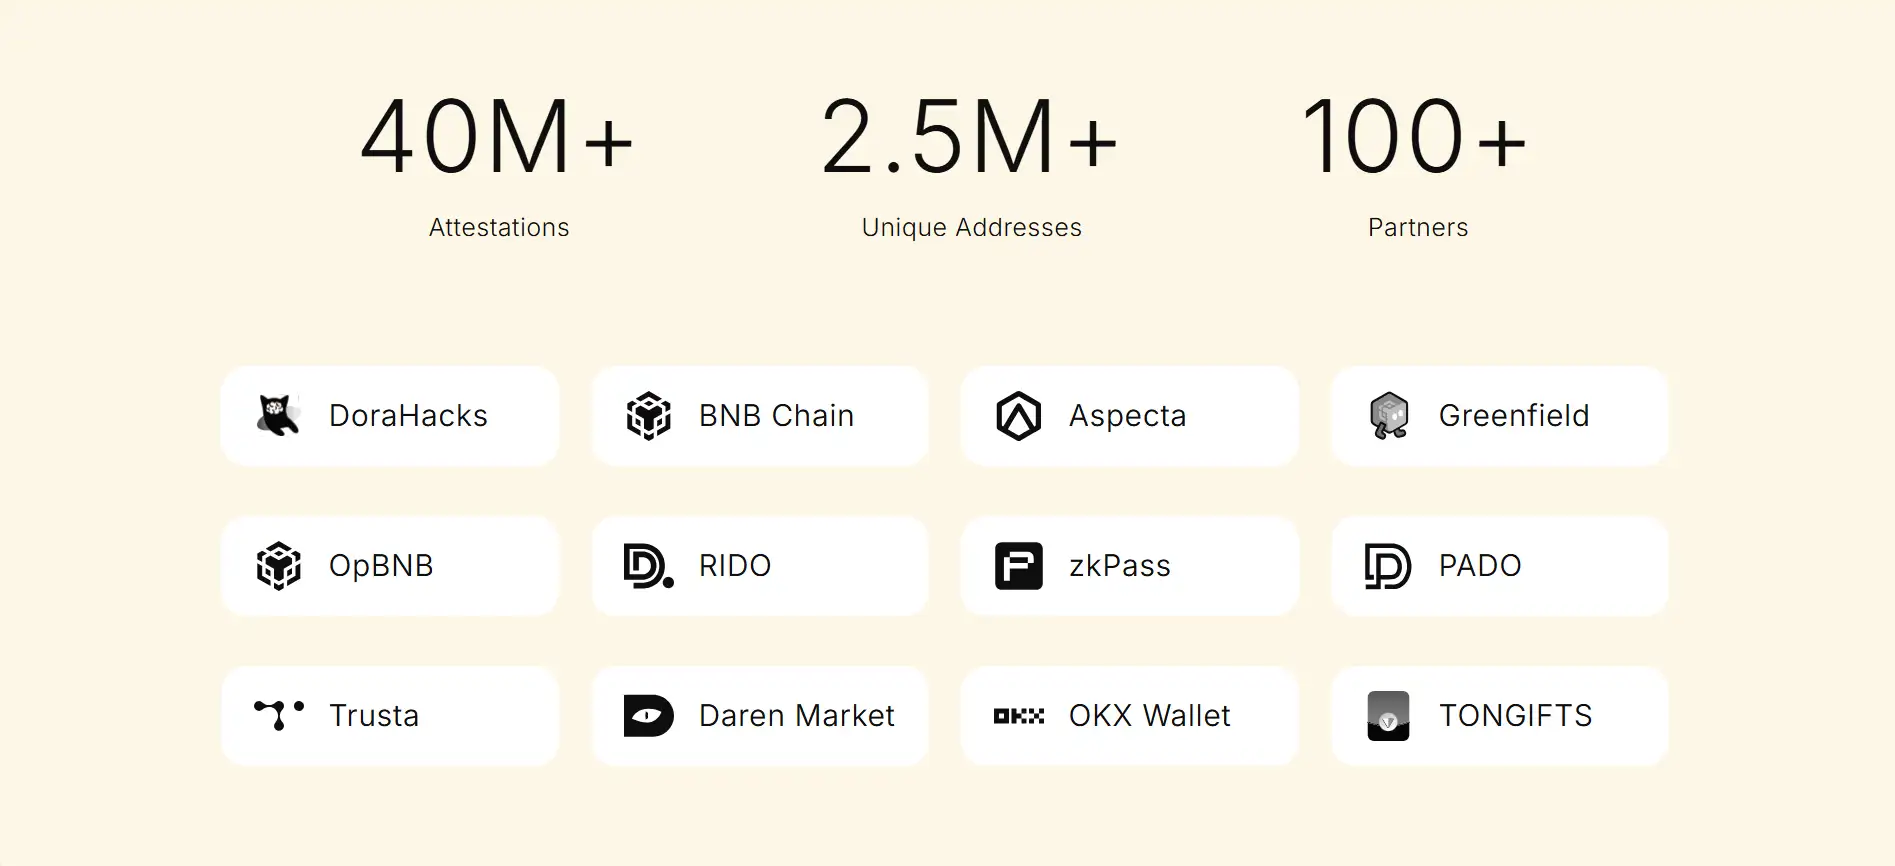Click the RIDO letter D logo

coord(648,566)
